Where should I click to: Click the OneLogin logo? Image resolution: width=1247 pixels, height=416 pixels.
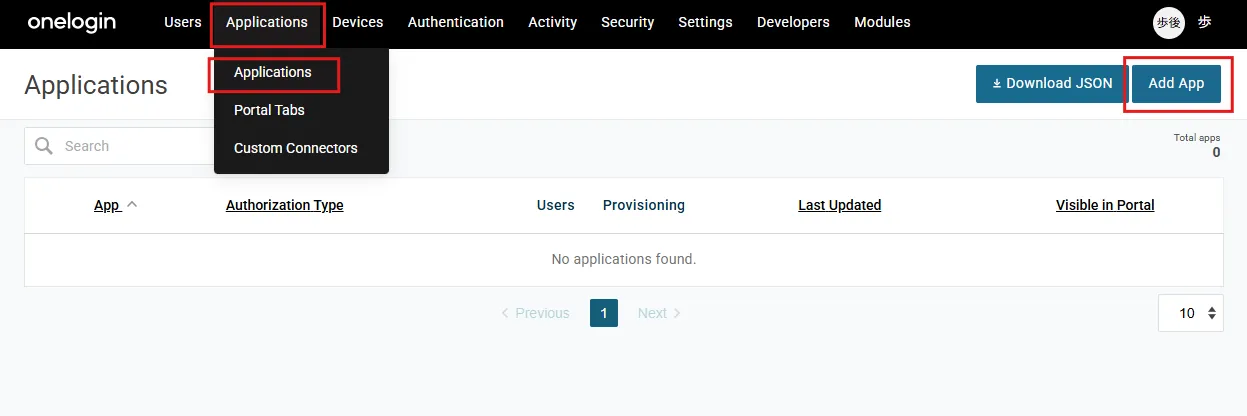[71, 22]
